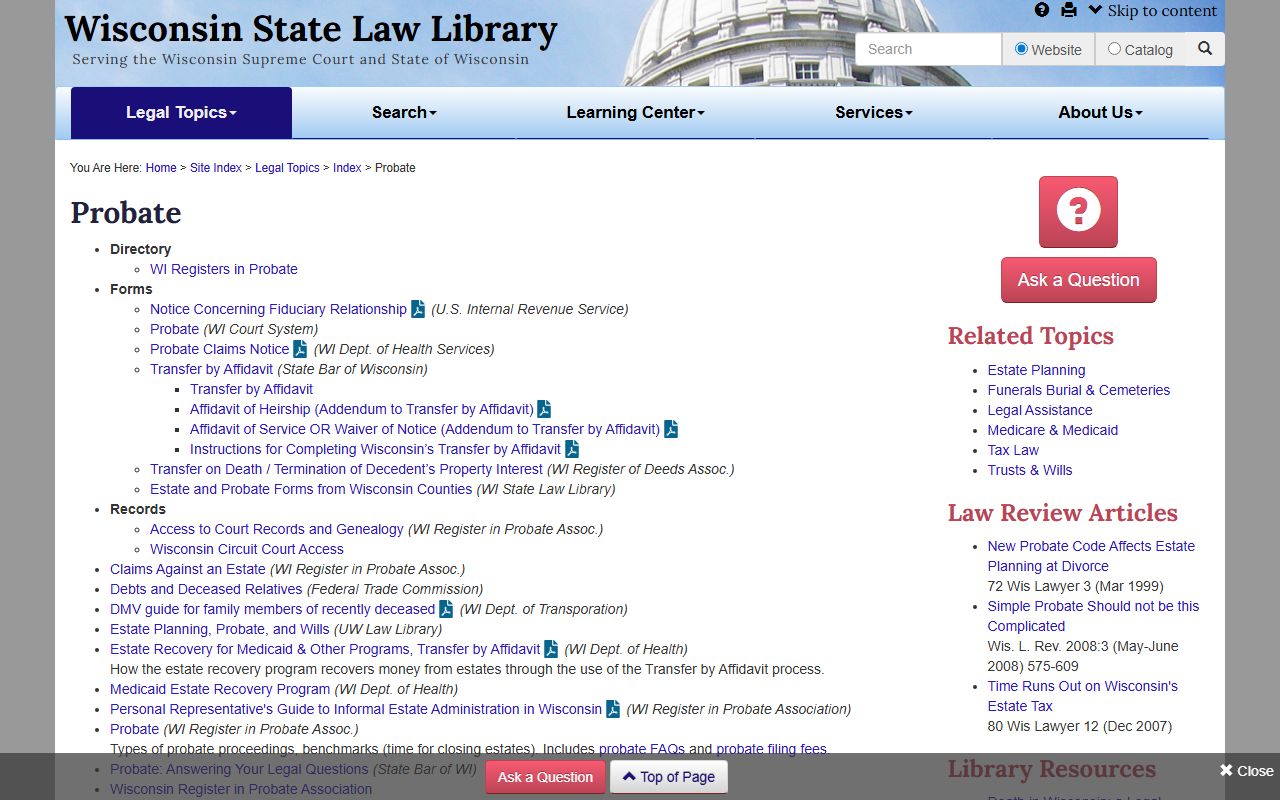Open Debts and Deceased Relatives link

point(206,589)
